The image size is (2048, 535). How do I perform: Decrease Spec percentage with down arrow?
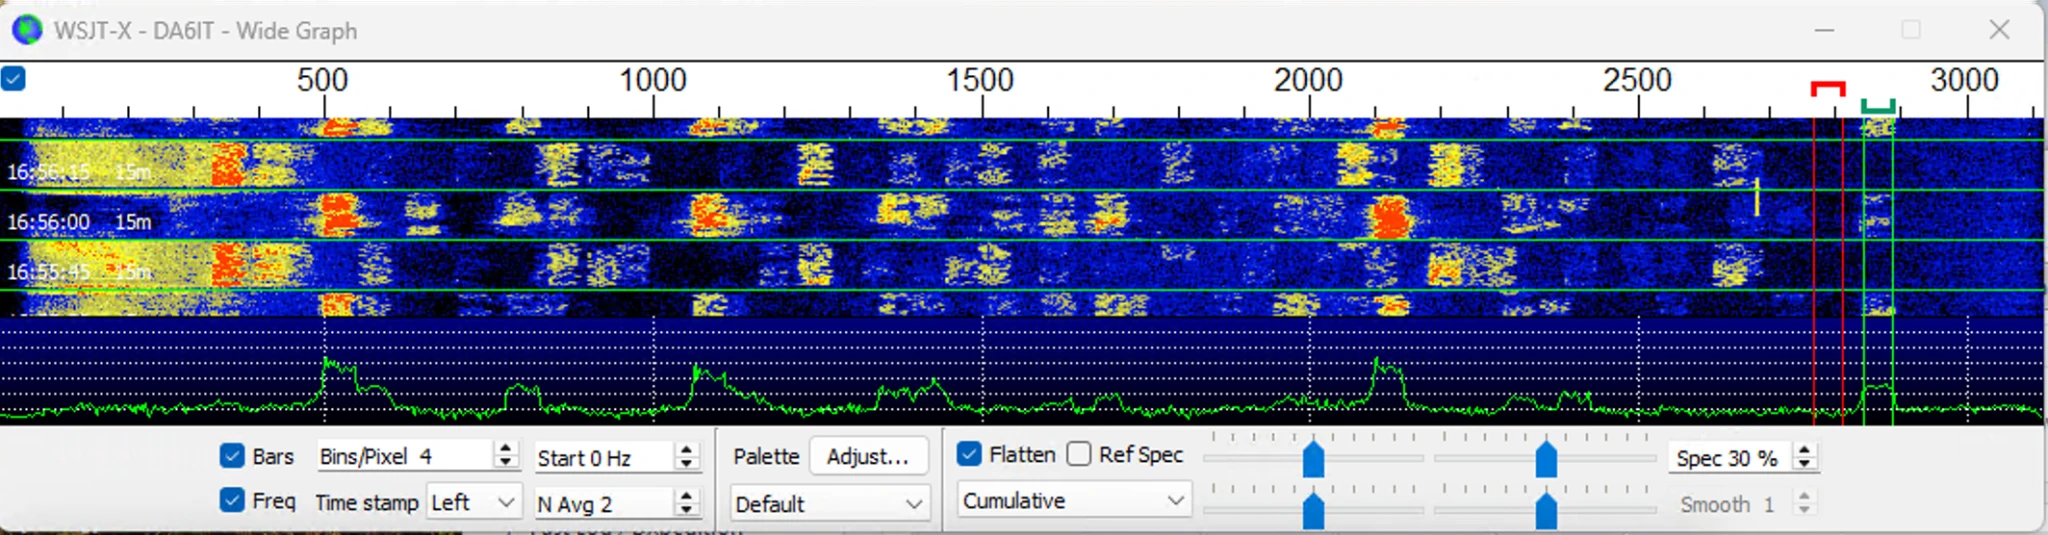pos(1804,464)
